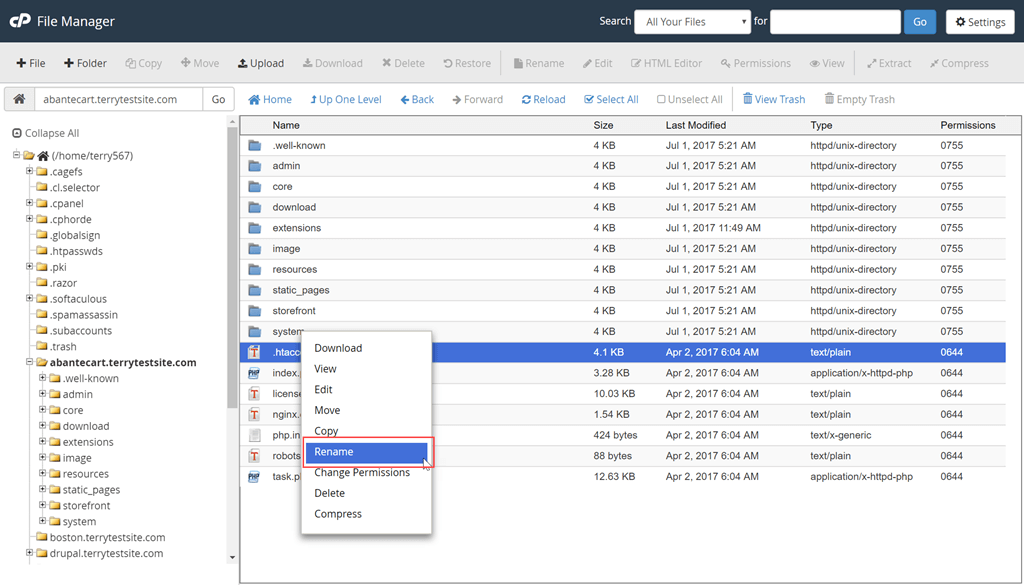
Task: Click Go next to path field
Action: [218, 99]
